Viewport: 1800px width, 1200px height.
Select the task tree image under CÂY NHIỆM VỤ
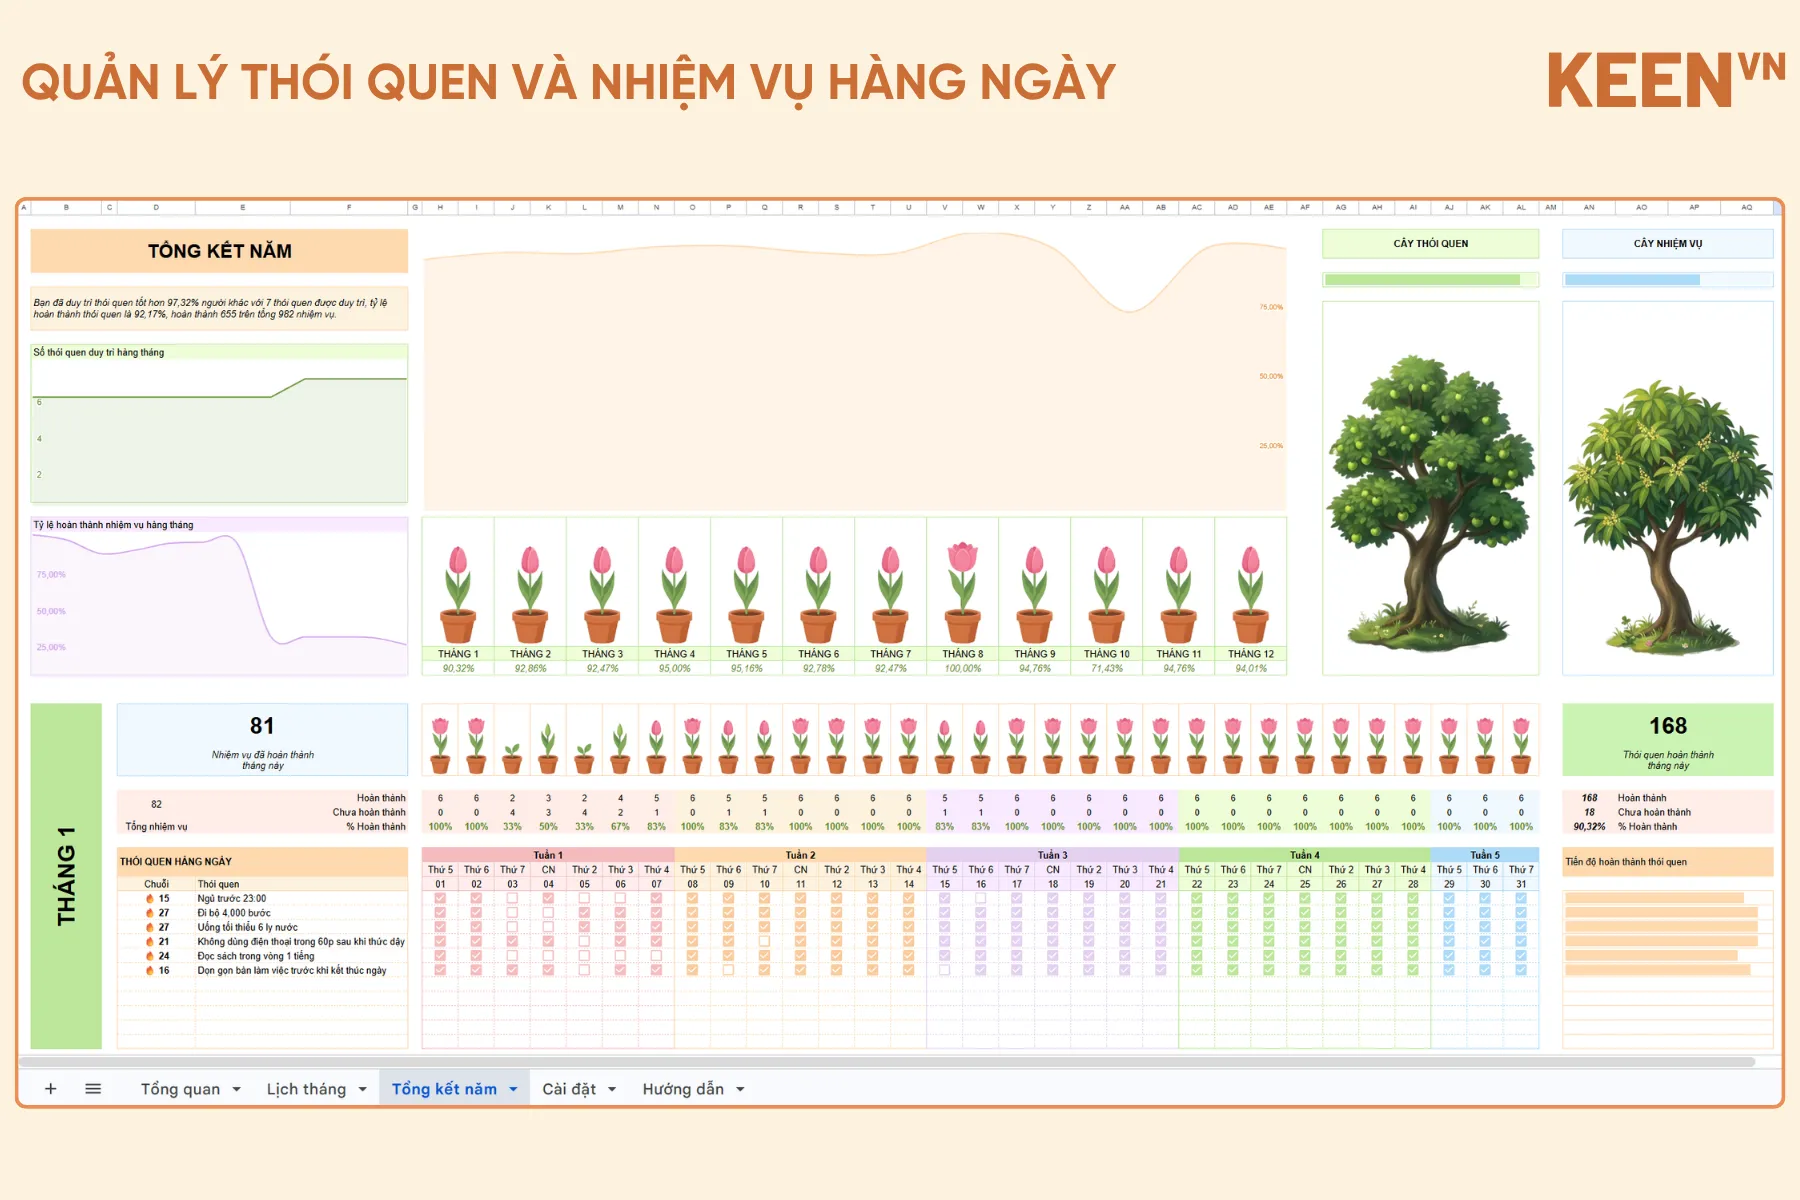click(x=1668, y=516)
